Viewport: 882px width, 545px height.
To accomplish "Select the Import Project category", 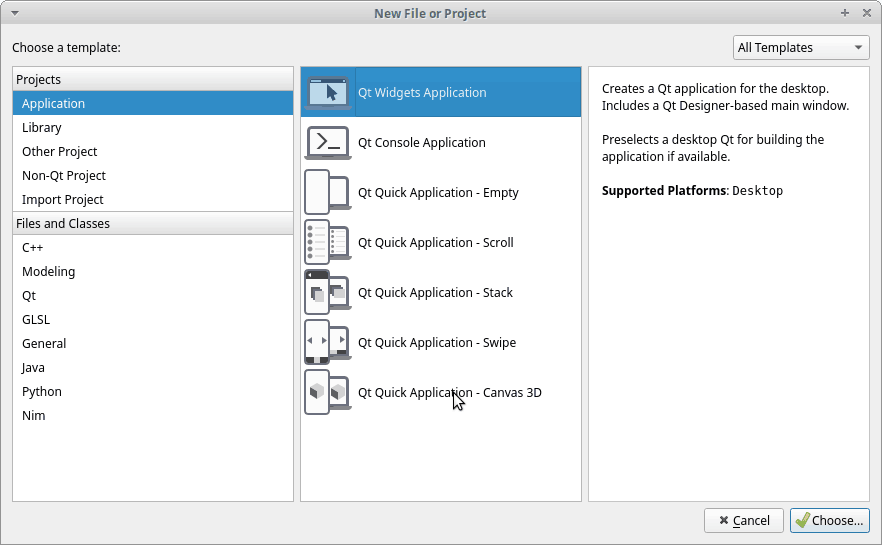I will (x=153, y=200).
